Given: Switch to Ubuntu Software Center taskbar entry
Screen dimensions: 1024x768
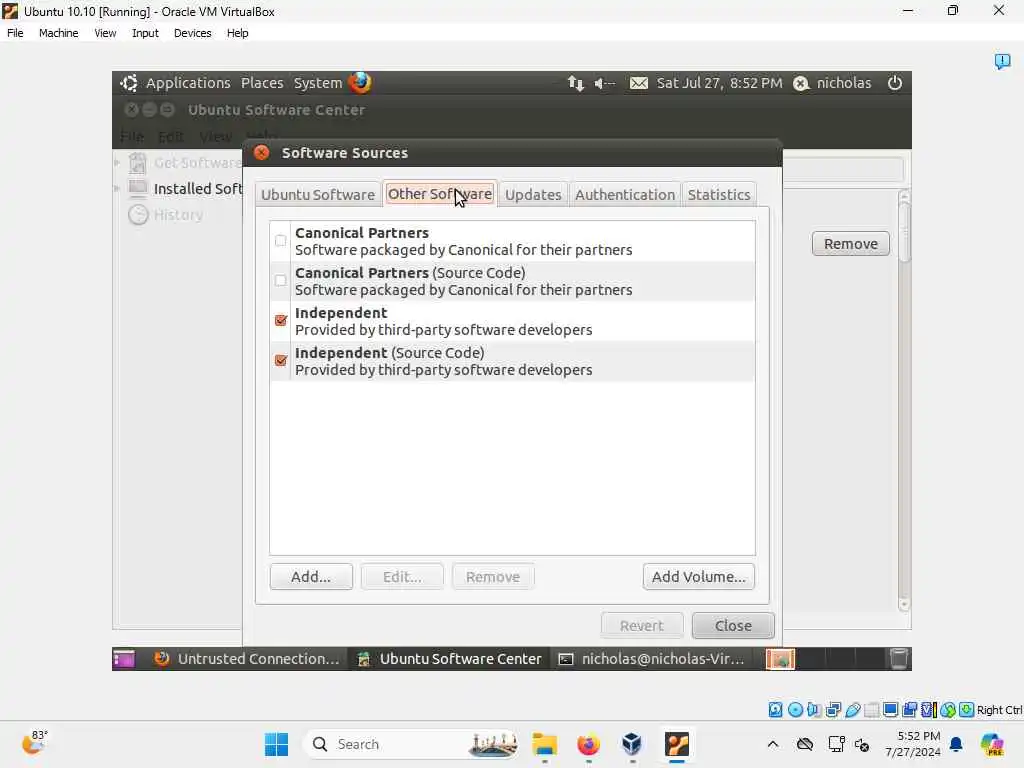Looking at the screenshot, I should pos(450,659).
